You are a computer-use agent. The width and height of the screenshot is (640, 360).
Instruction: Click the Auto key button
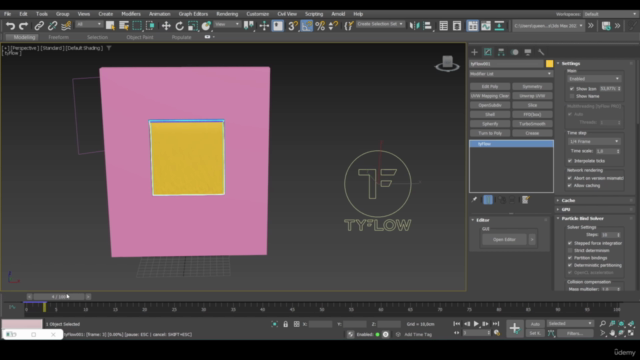[535, 324]
